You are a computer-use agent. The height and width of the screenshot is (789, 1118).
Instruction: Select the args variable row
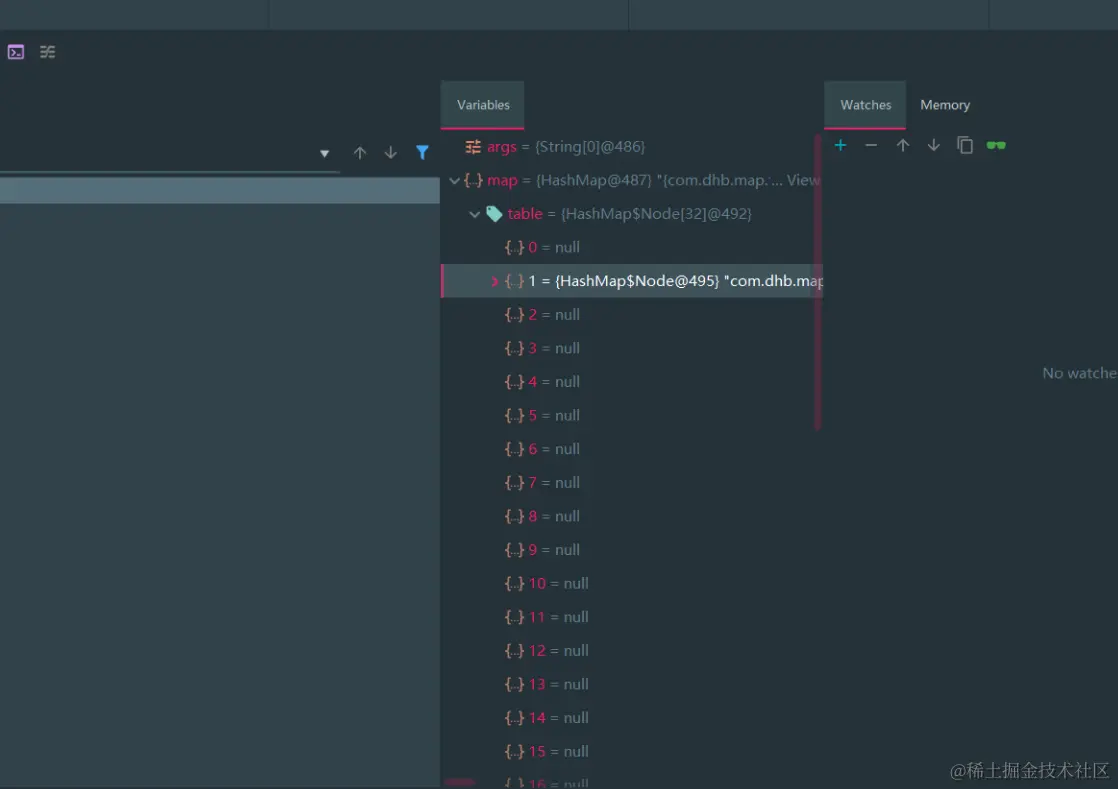pyautogui.click(x=631, y=147)
